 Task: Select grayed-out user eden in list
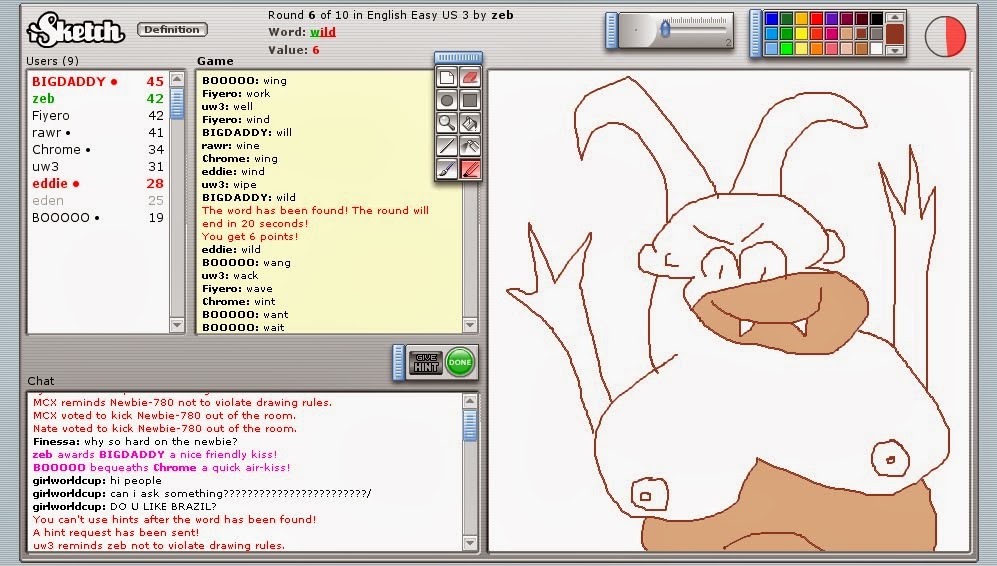[98, 200]
